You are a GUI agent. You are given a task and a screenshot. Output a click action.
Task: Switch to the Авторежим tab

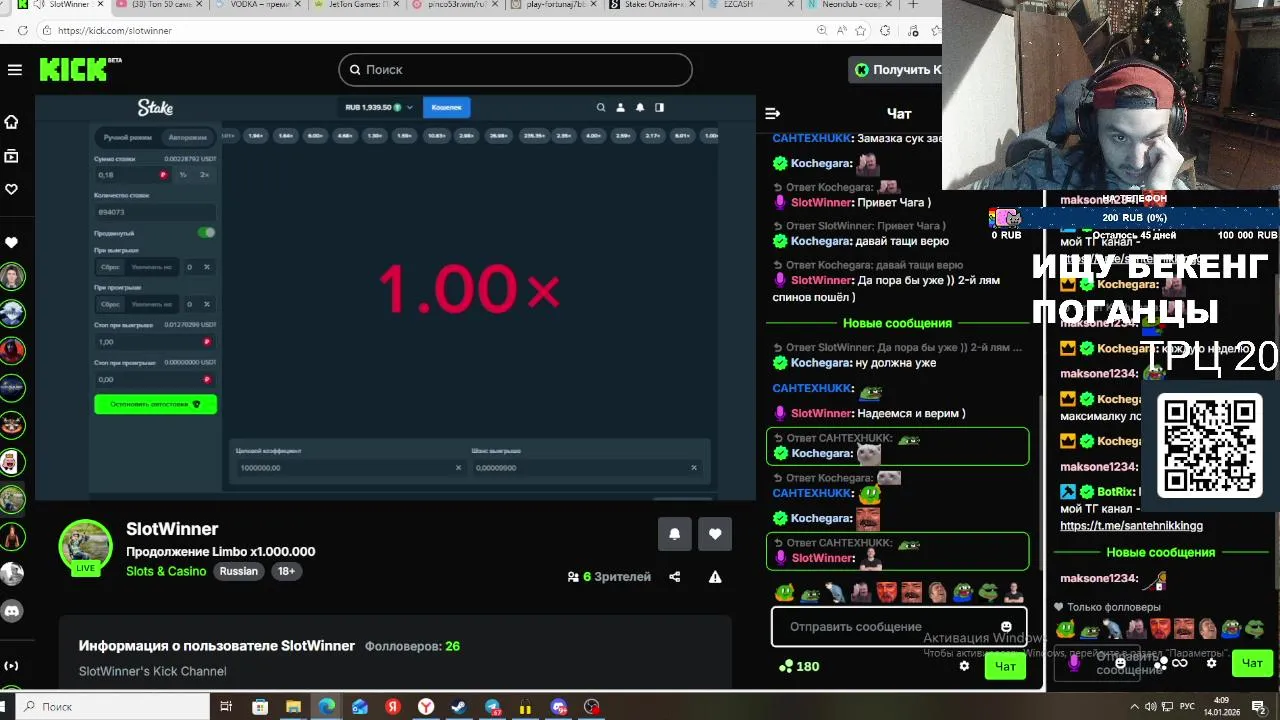click(x=187, y=137)
